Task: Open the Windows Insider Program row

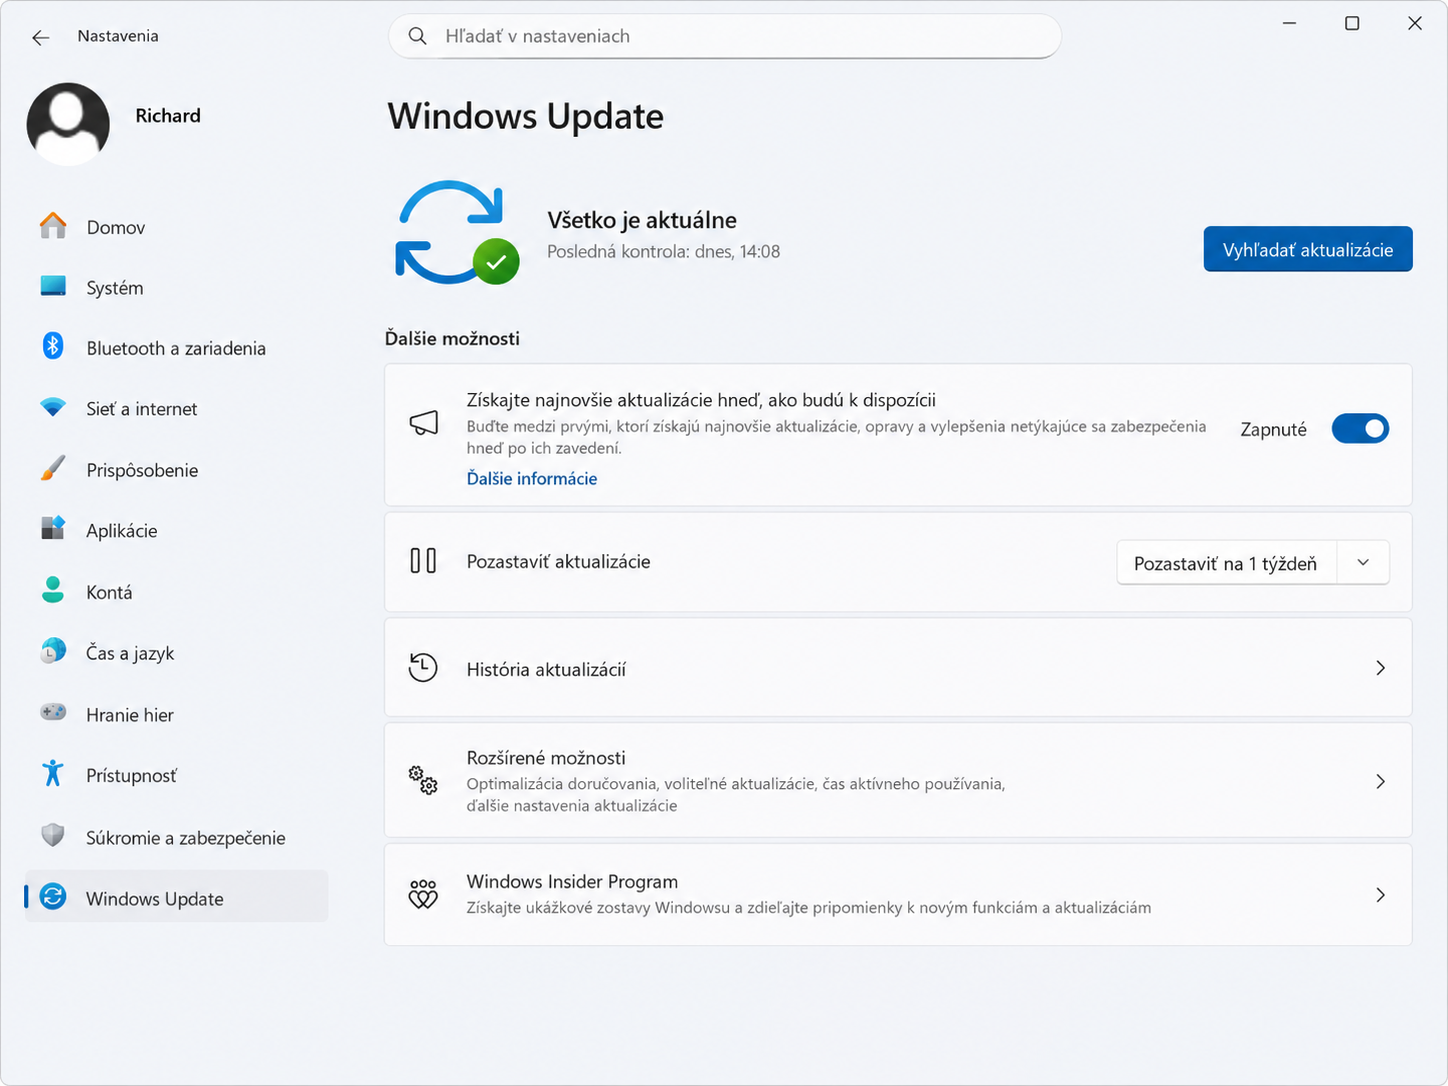Action: point(898,894)
